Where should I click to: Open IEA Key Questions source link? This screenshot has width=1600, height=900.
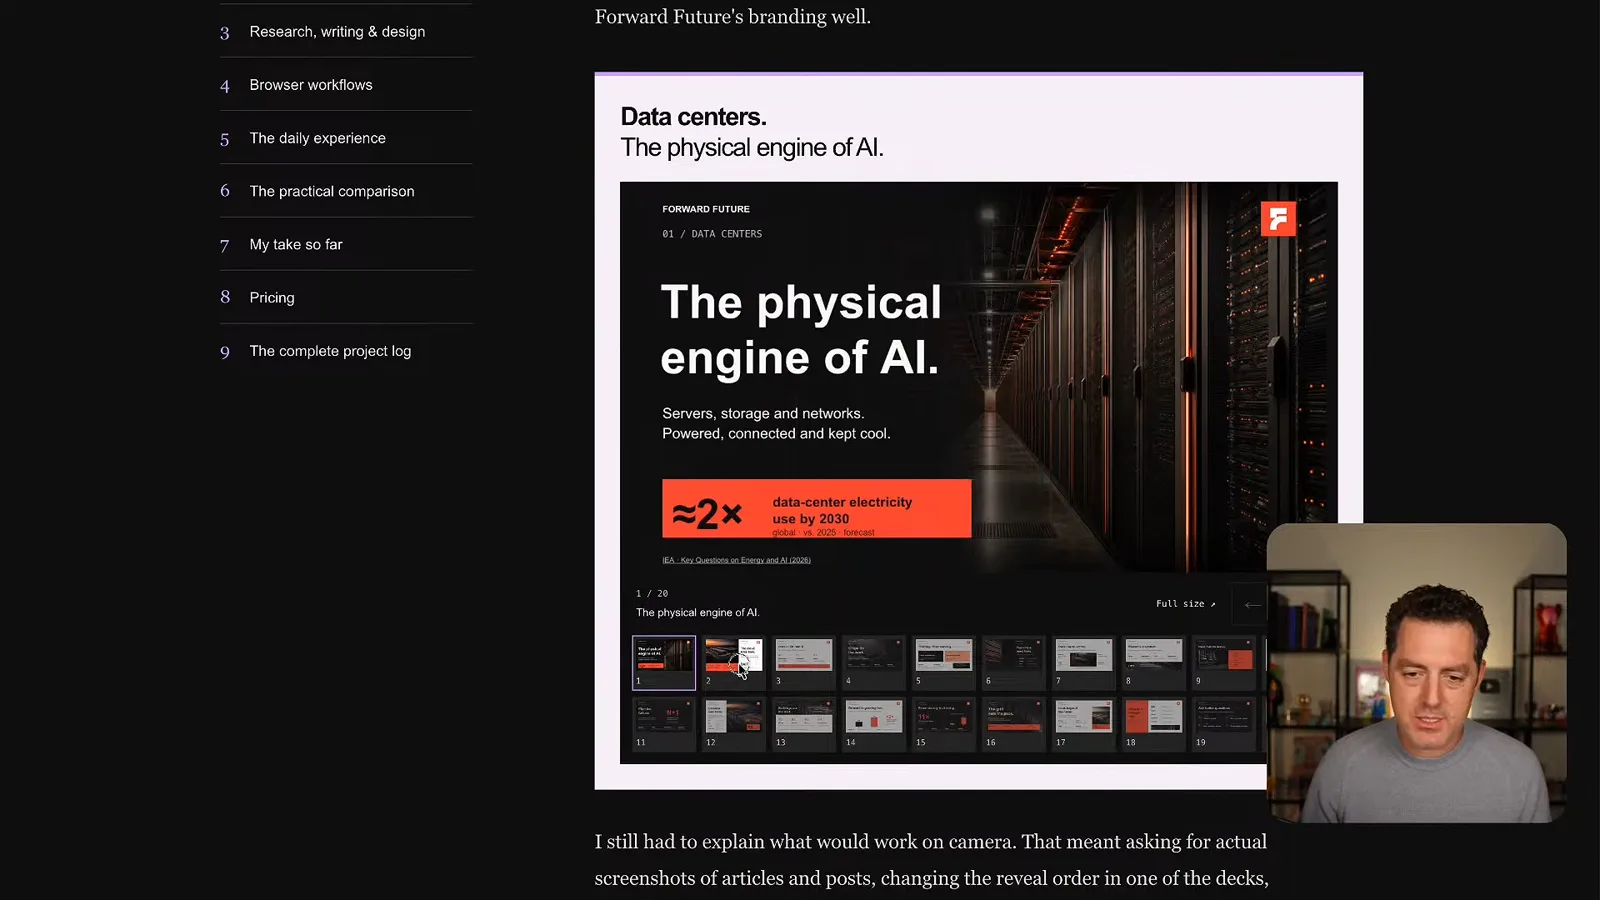736,560
